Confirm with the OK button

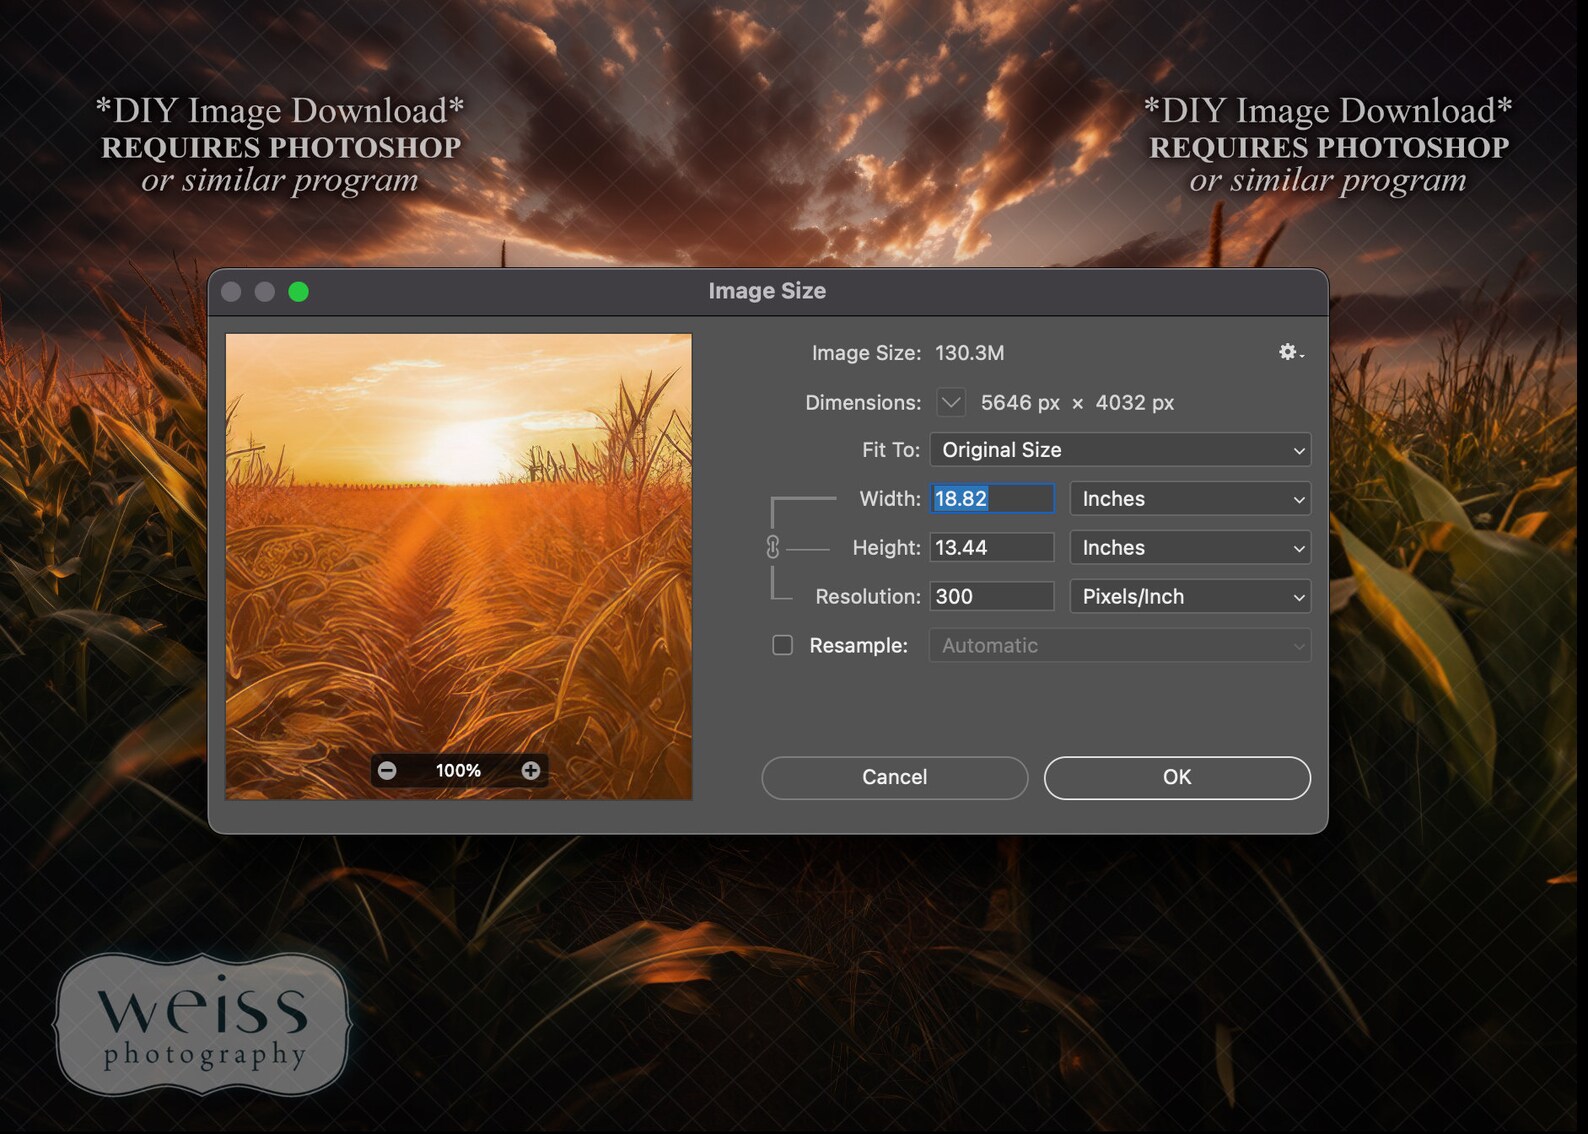1177,777
